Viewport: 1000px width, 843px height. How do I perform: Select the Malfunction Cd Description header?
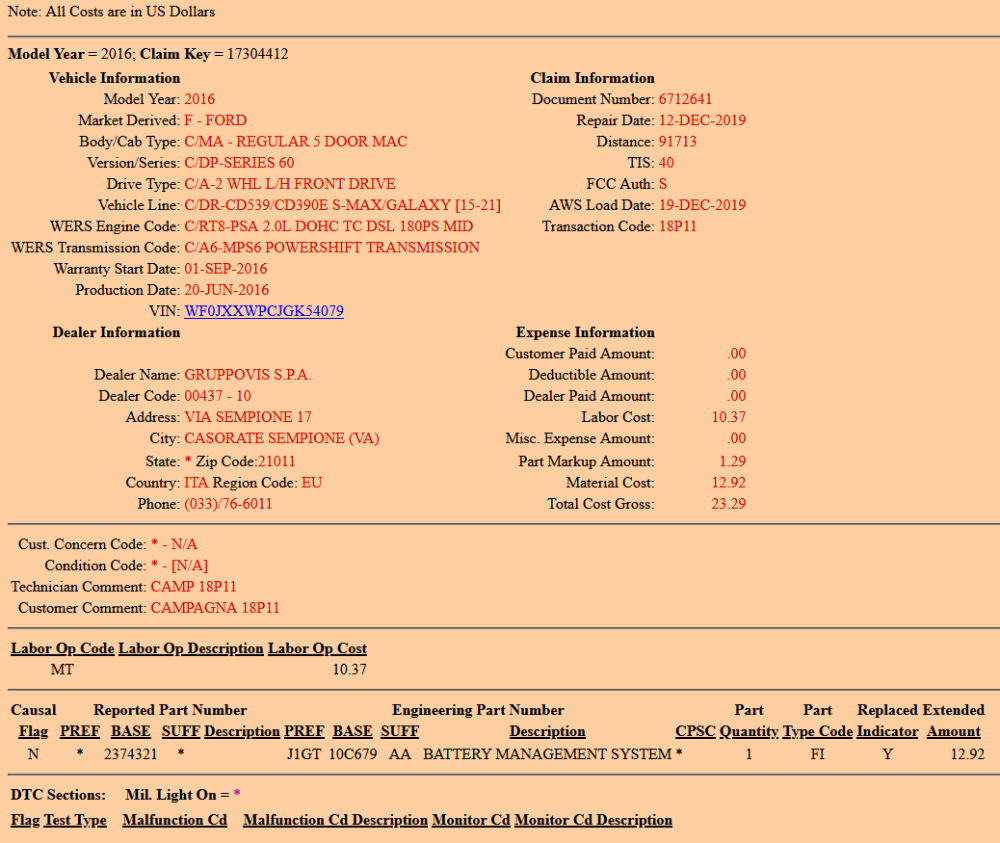(335, 820)
